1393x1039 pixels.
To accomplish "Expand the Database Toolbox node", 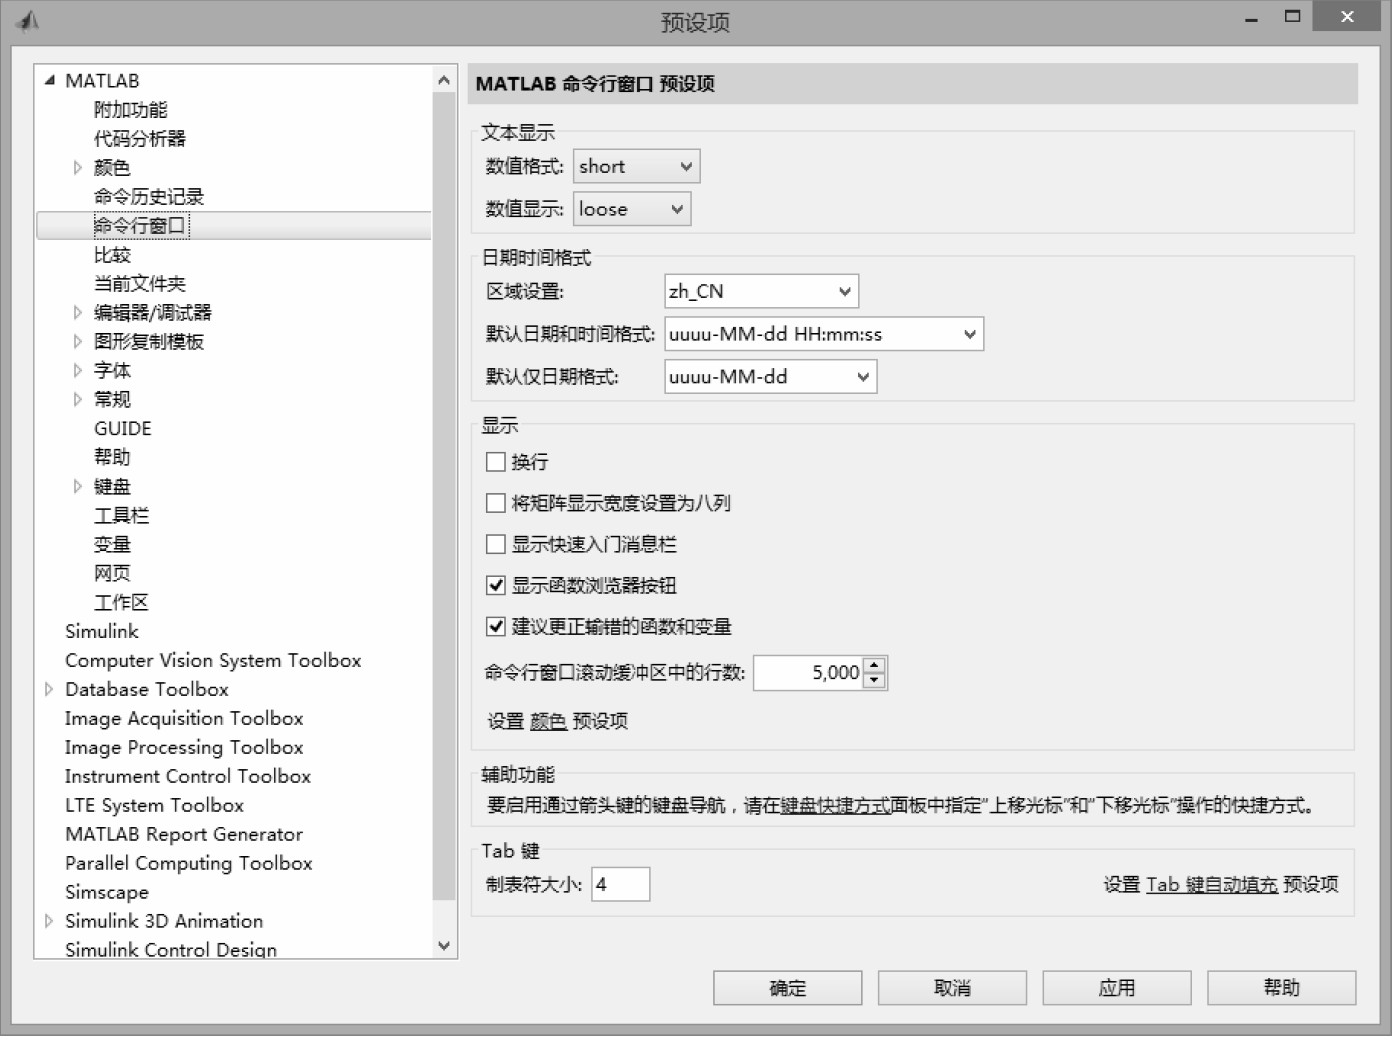I will coord(49,689).
